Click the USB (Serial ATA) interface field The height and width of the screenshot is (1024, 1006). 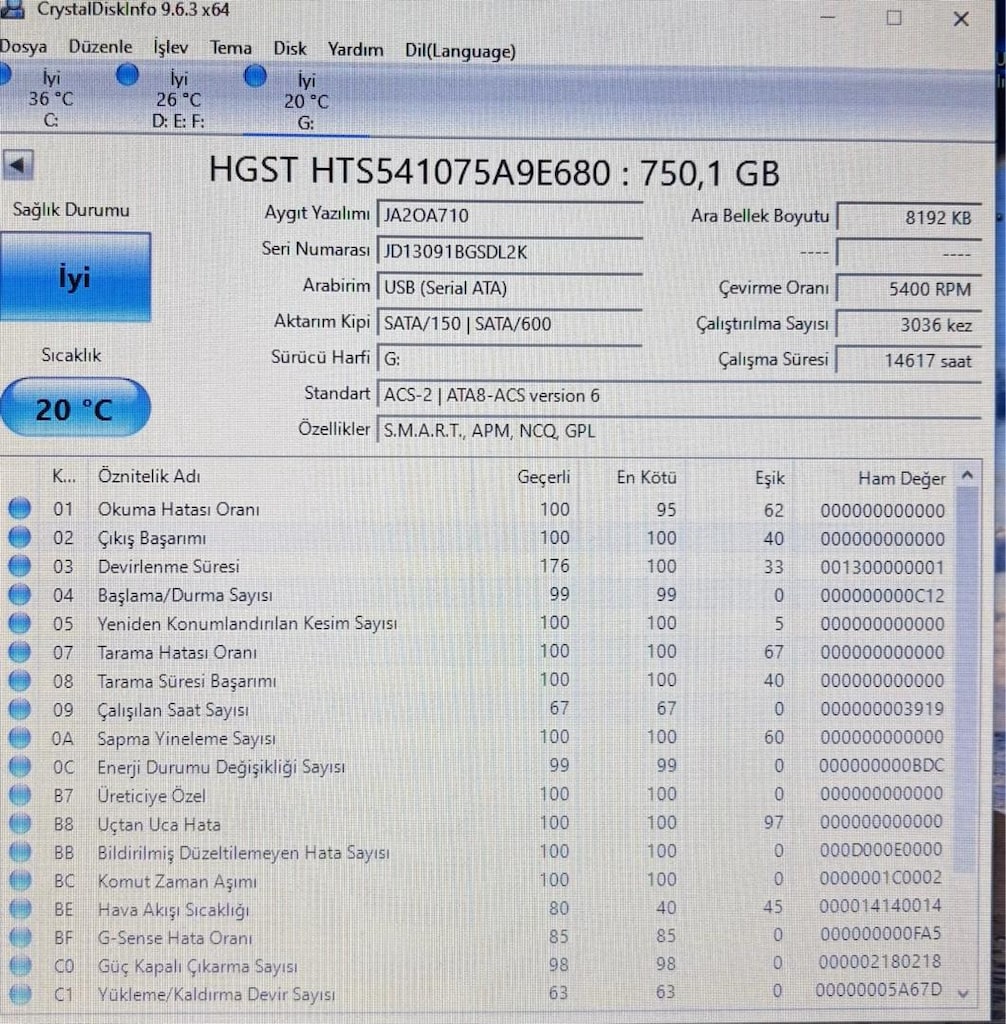pyautogui.click(x=510, y=288)
